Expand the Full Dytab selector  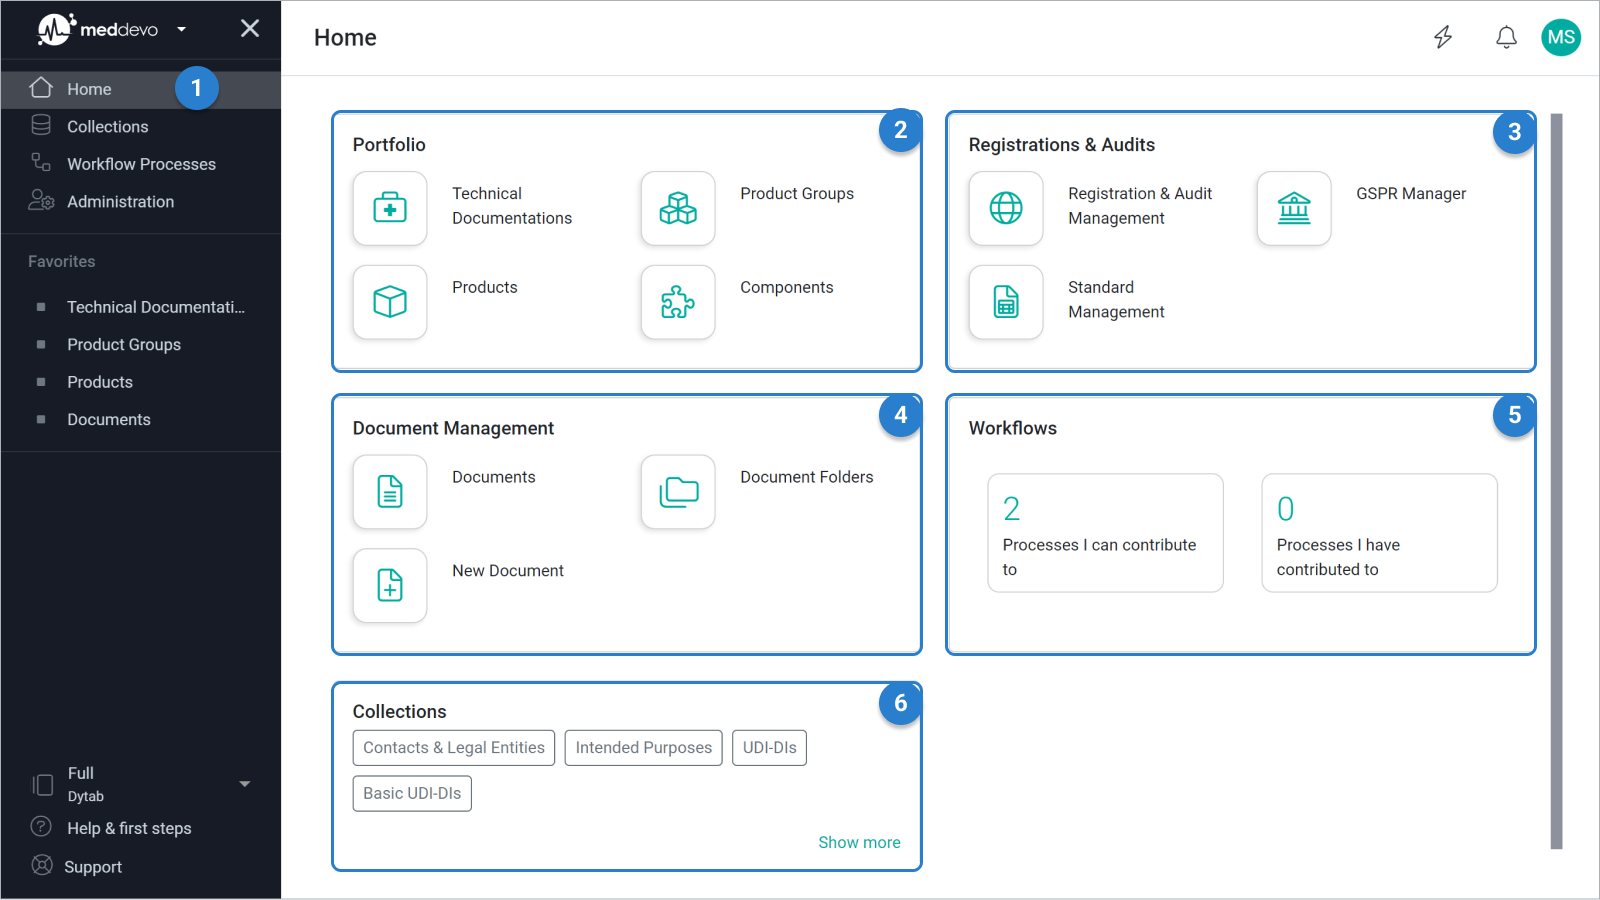point(244,784)
